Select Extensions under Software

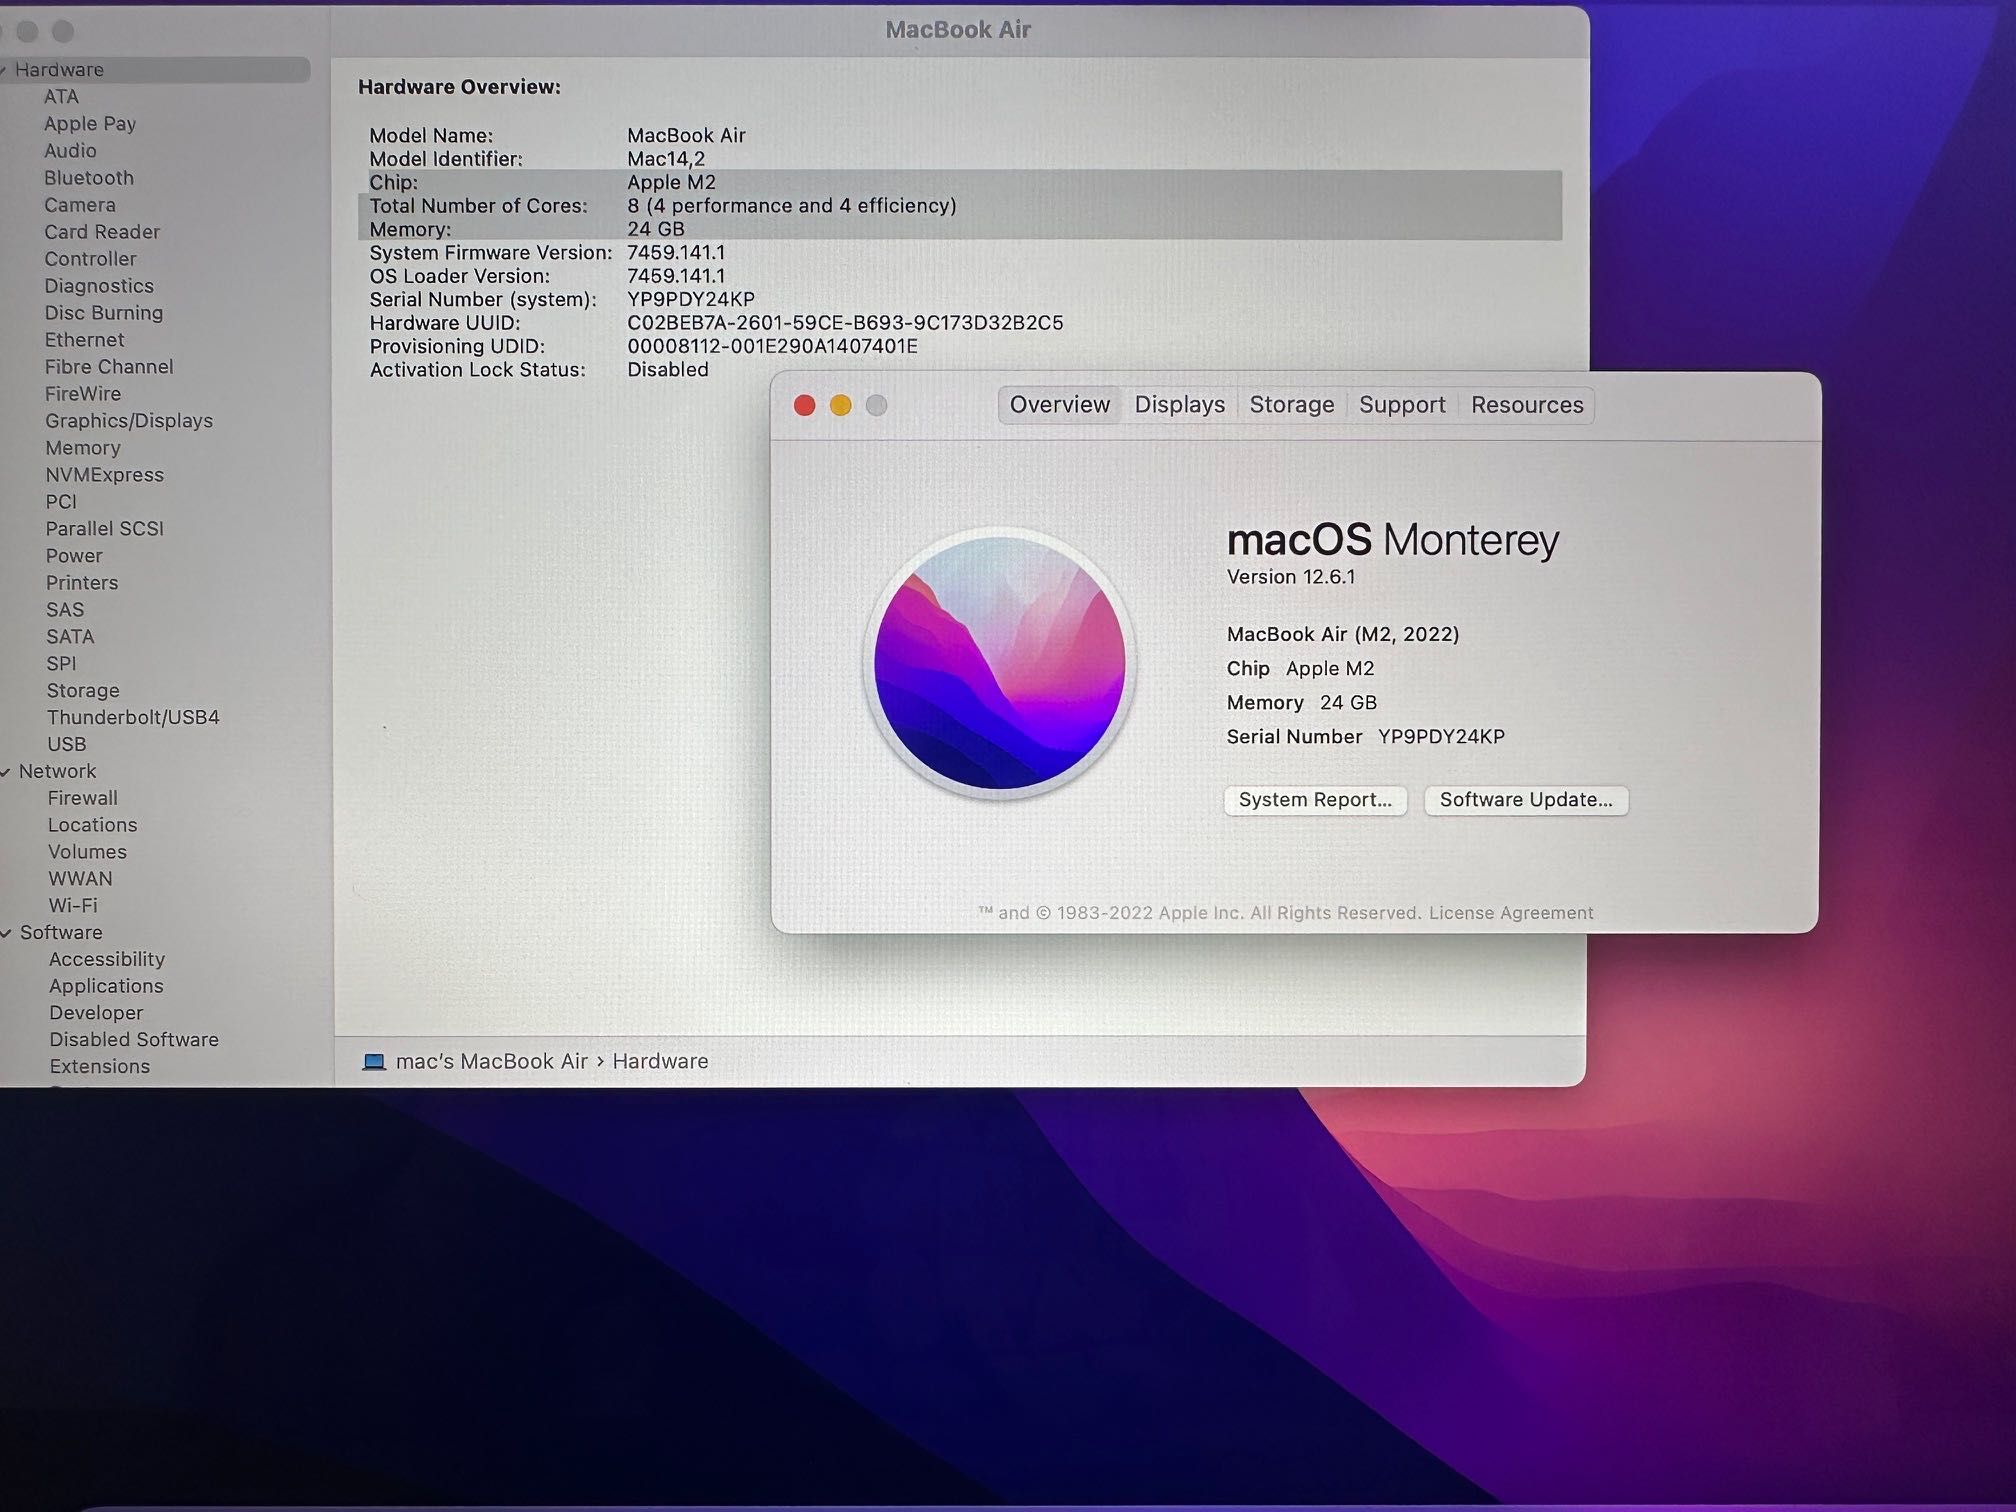[x=100, y=1068]
